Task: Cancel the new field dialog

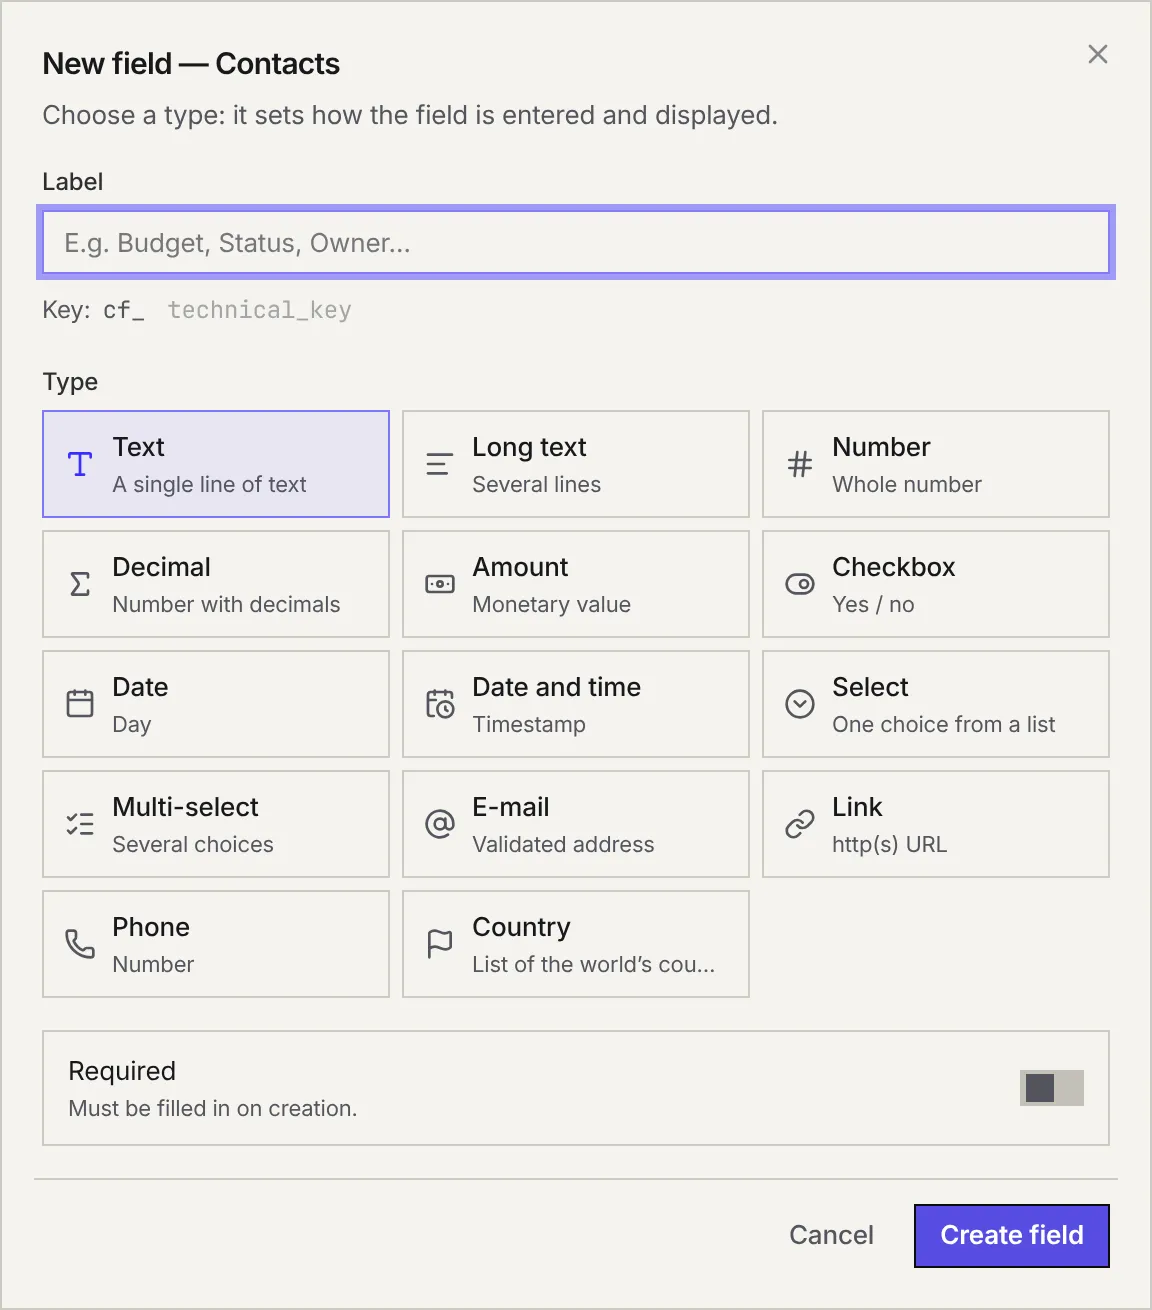Action: [x=831, y=1235]
